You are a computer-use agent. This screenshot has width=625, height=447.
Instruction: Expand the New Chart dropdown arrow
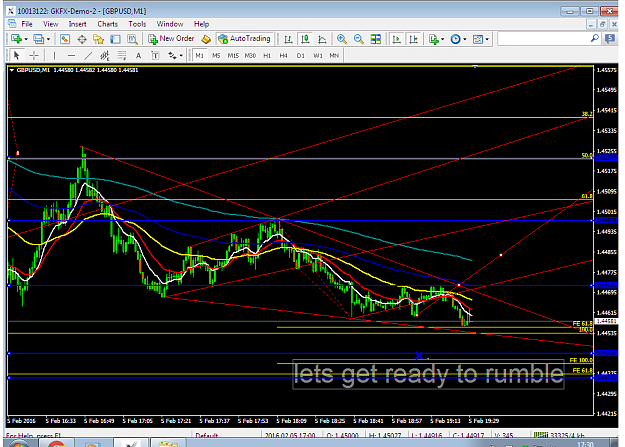click(x=26, y=39)
